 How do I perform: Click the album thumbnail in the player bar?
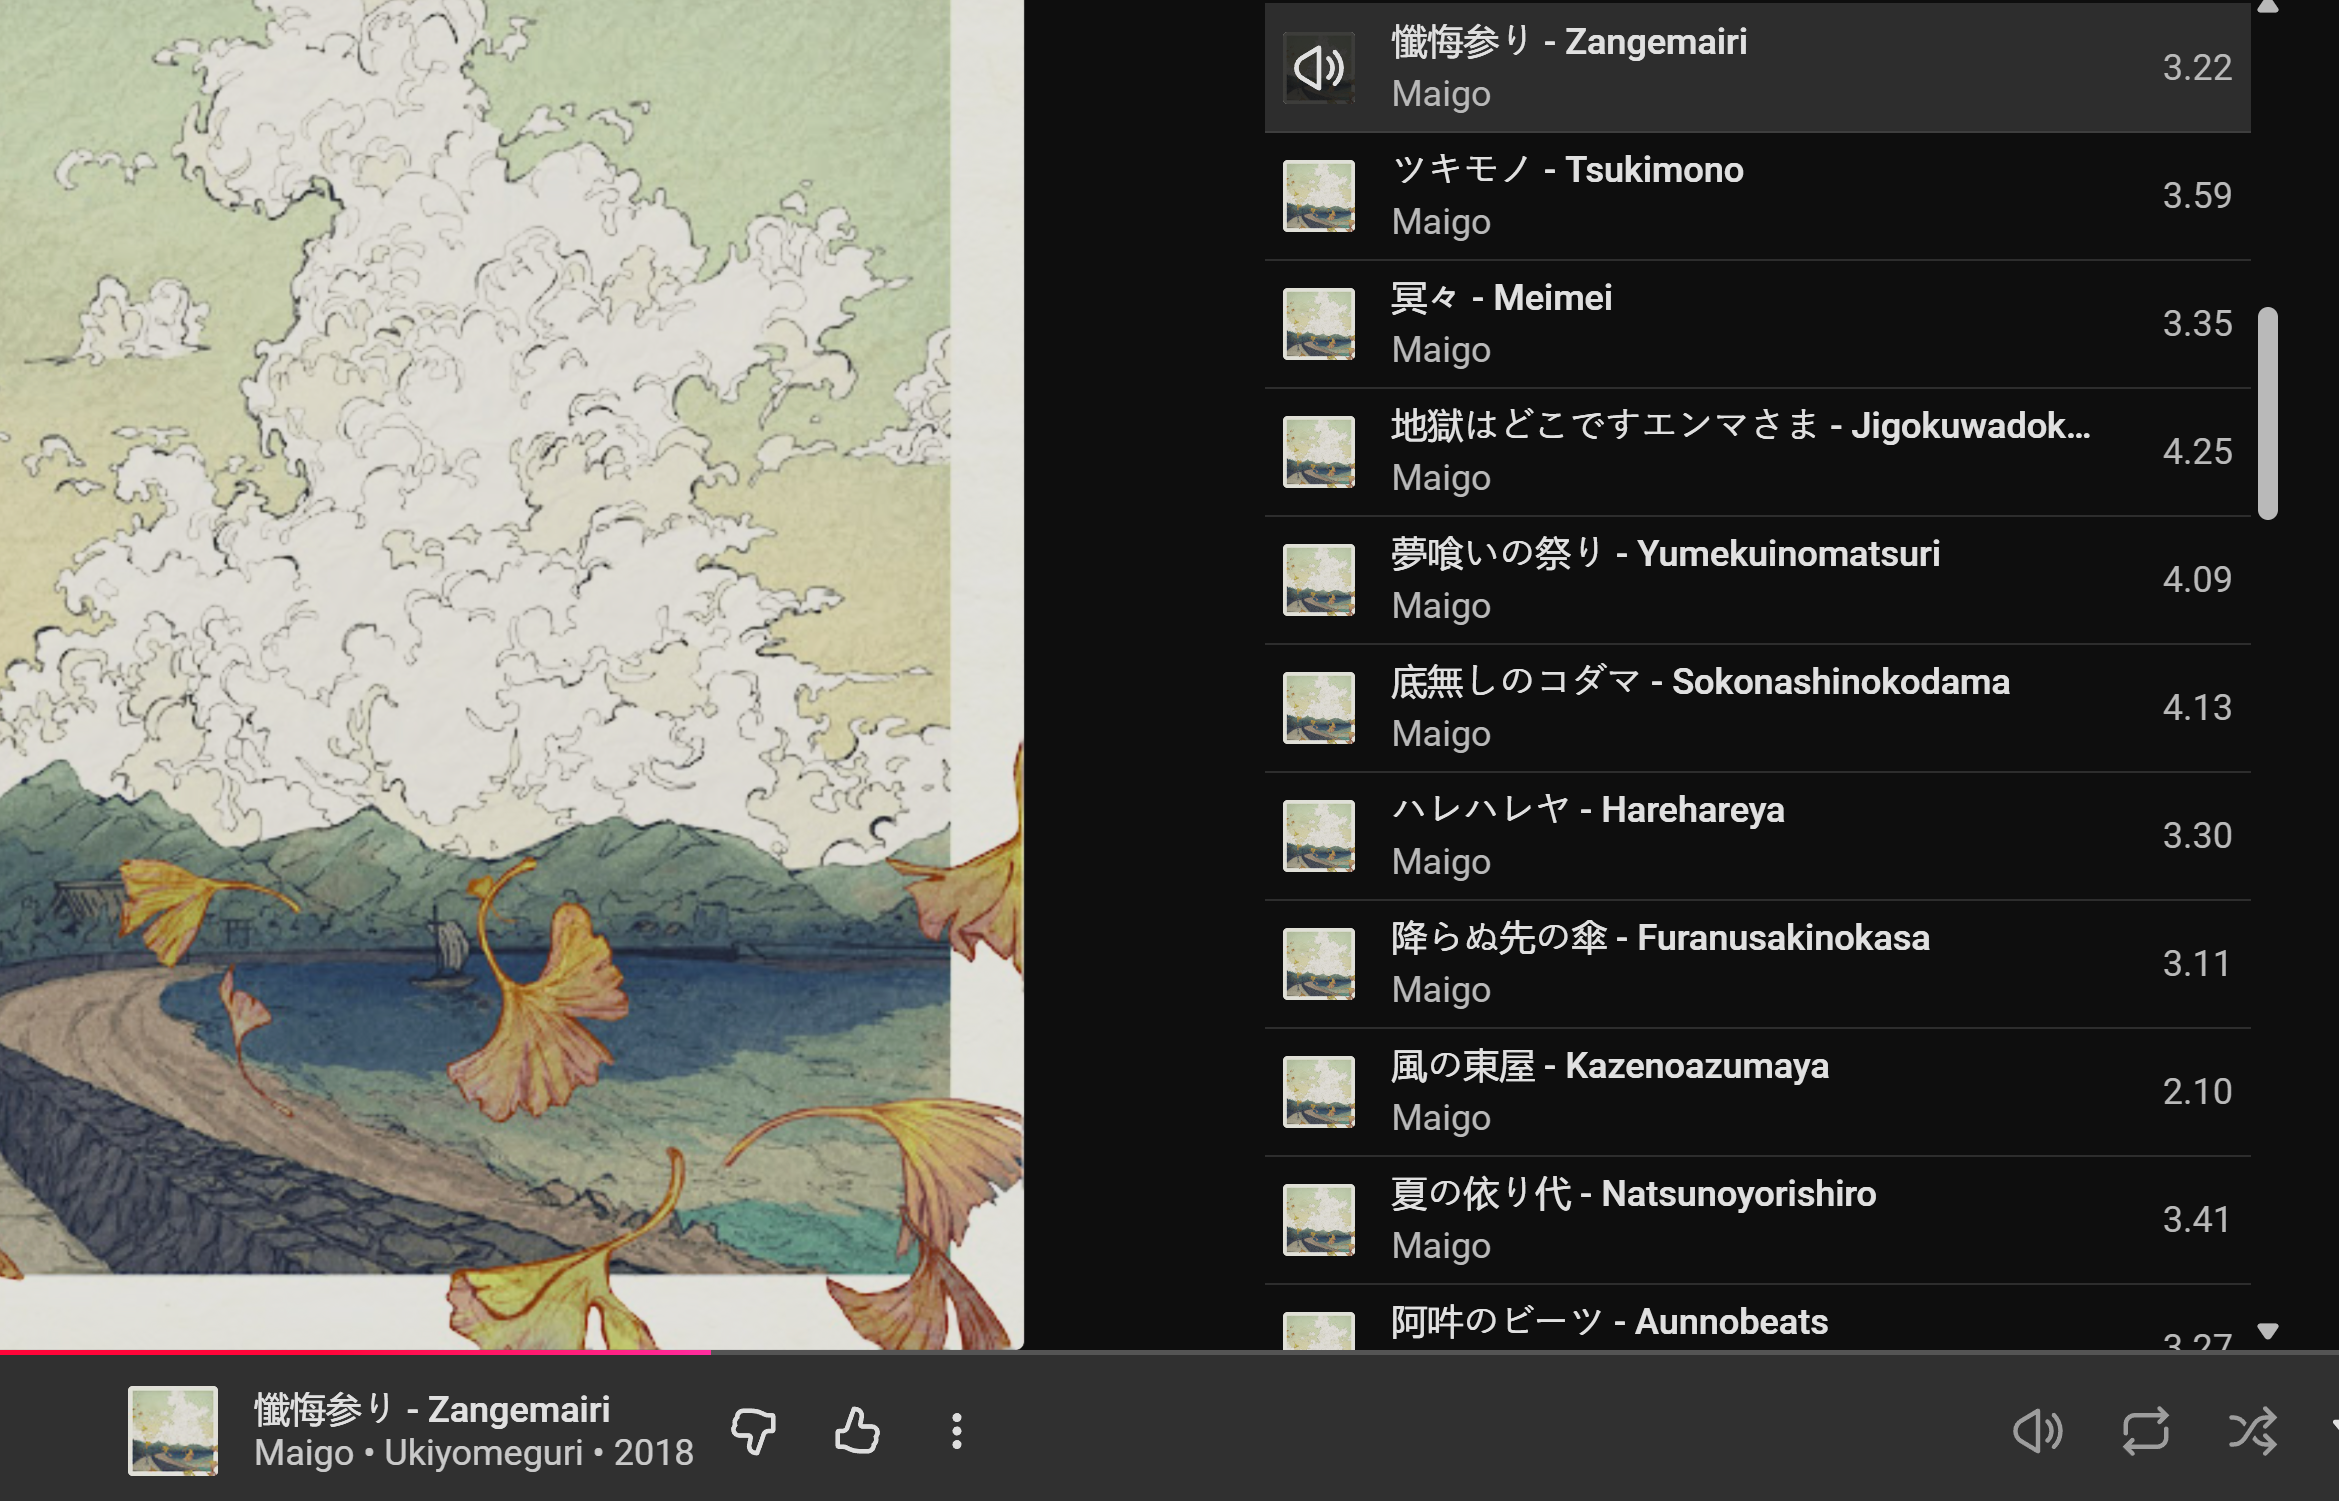173,1431
